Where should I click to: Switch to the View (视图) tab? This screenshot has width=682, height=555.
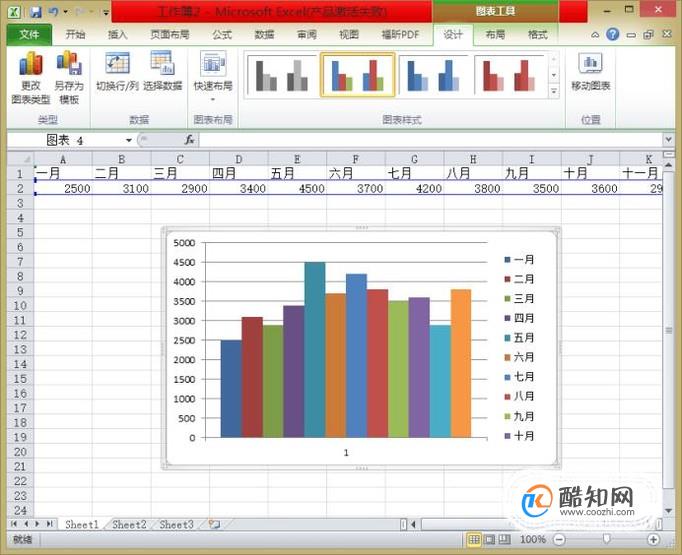pyautogui.click(x=349, y=34)
